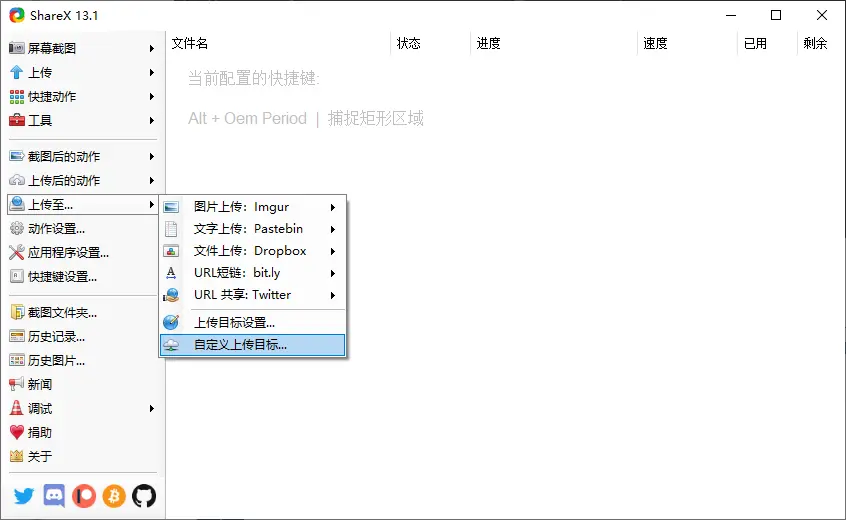Click the 关于 crown icon
This screenshot has height=520, width=846.
click(x=17, y=456)
